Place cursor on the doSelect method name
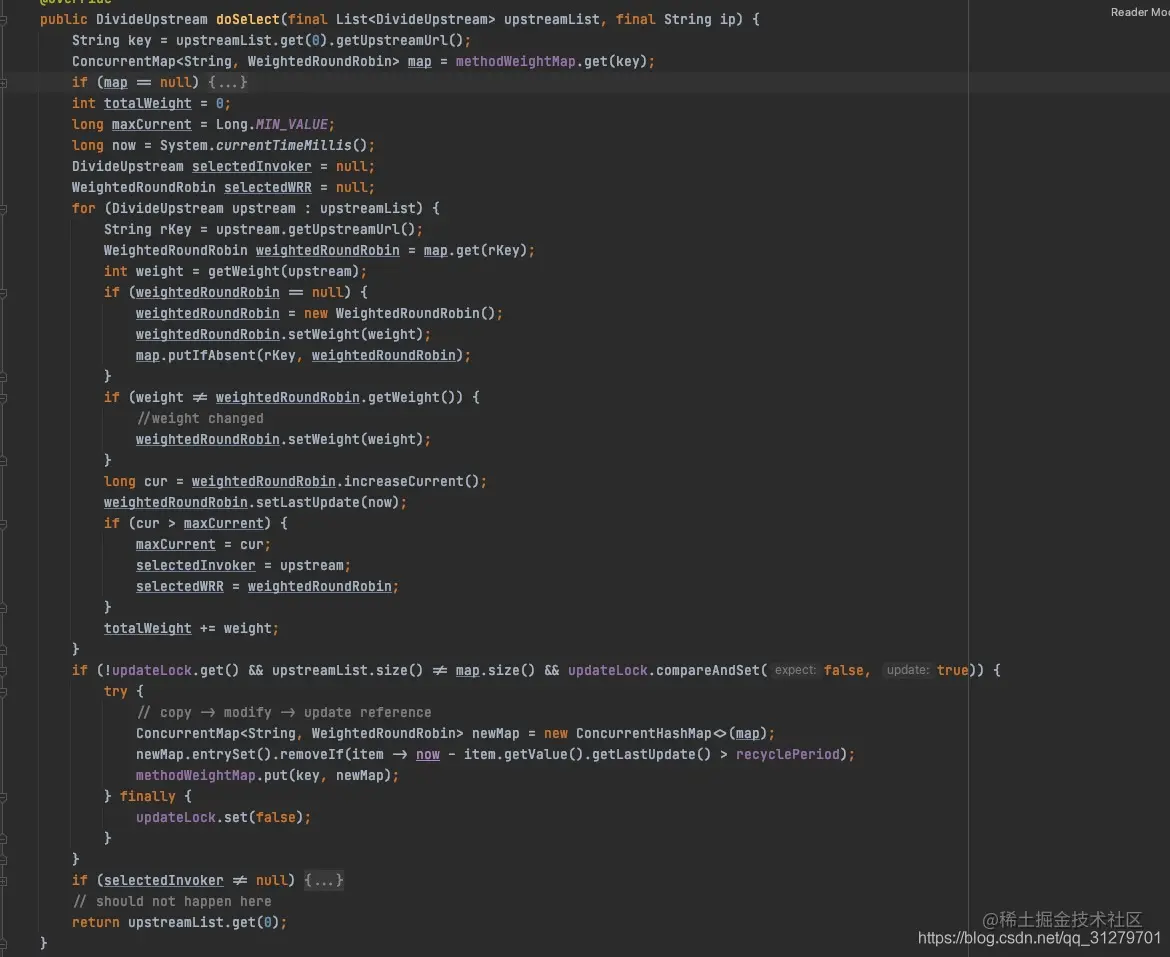 coord(248,19)
